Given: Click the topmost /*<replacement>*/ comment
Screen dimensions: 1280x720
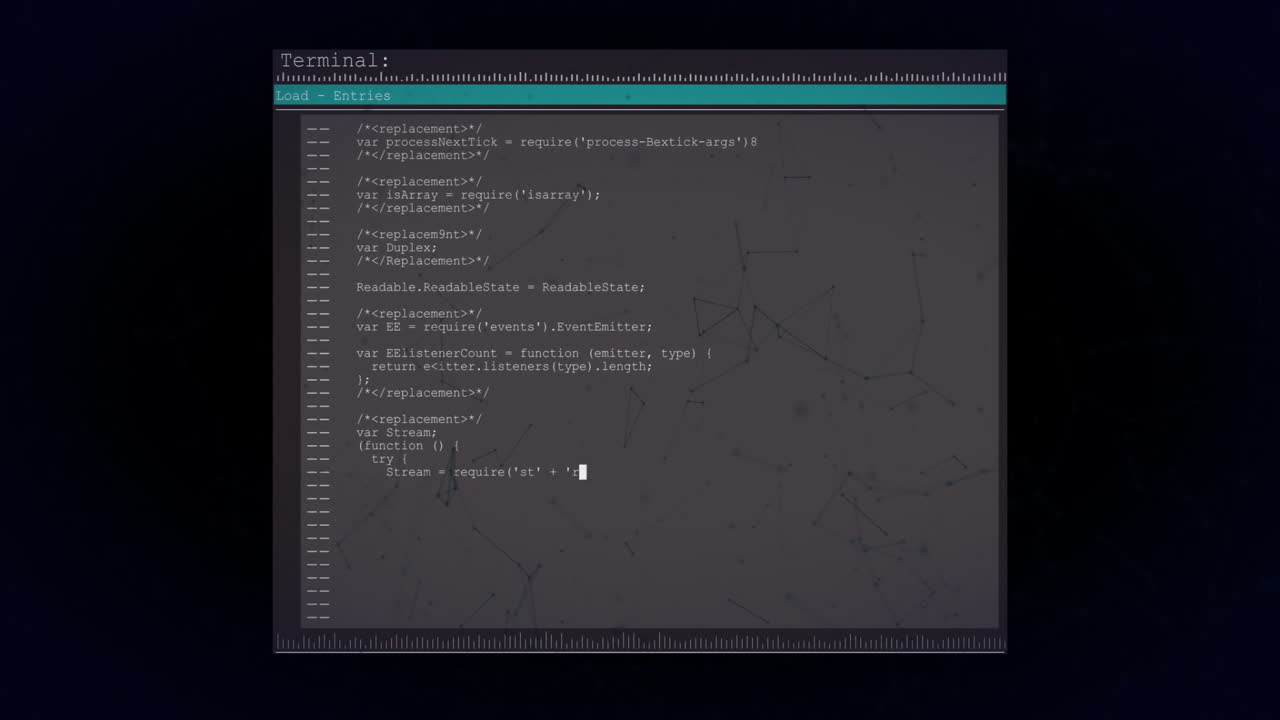Looking at the screenshot, I should [x=419, y=128].
